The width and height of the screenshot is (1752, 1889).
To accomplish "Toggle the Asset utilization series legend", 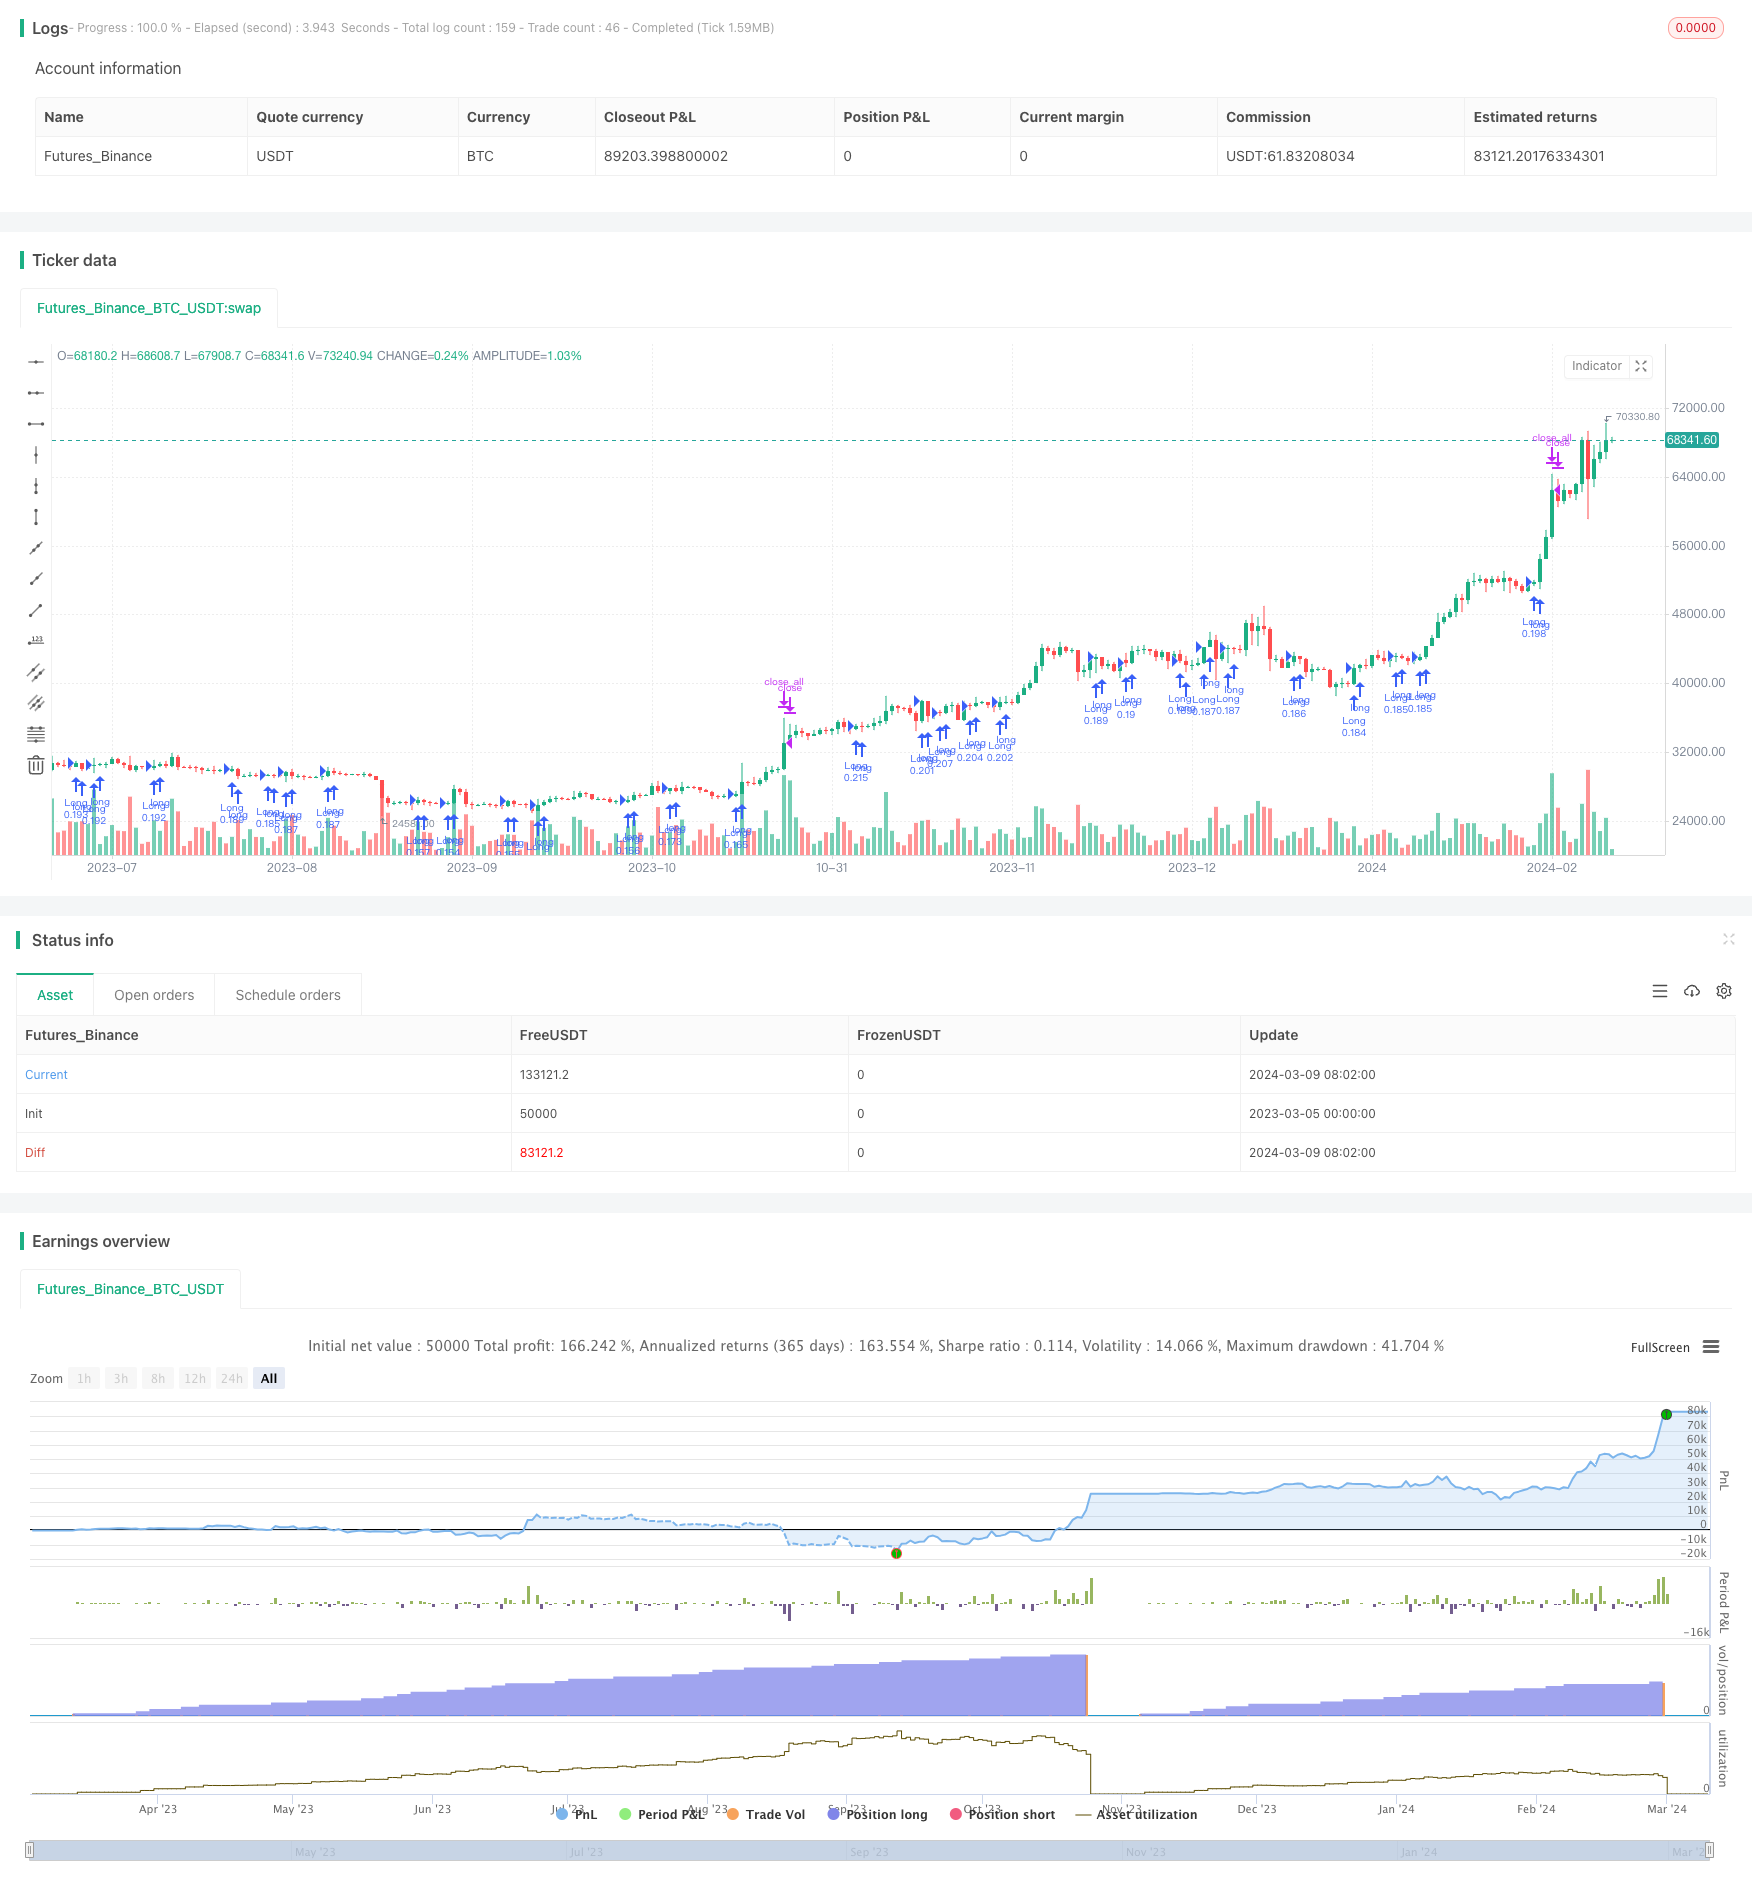I will (1137, 1814).
